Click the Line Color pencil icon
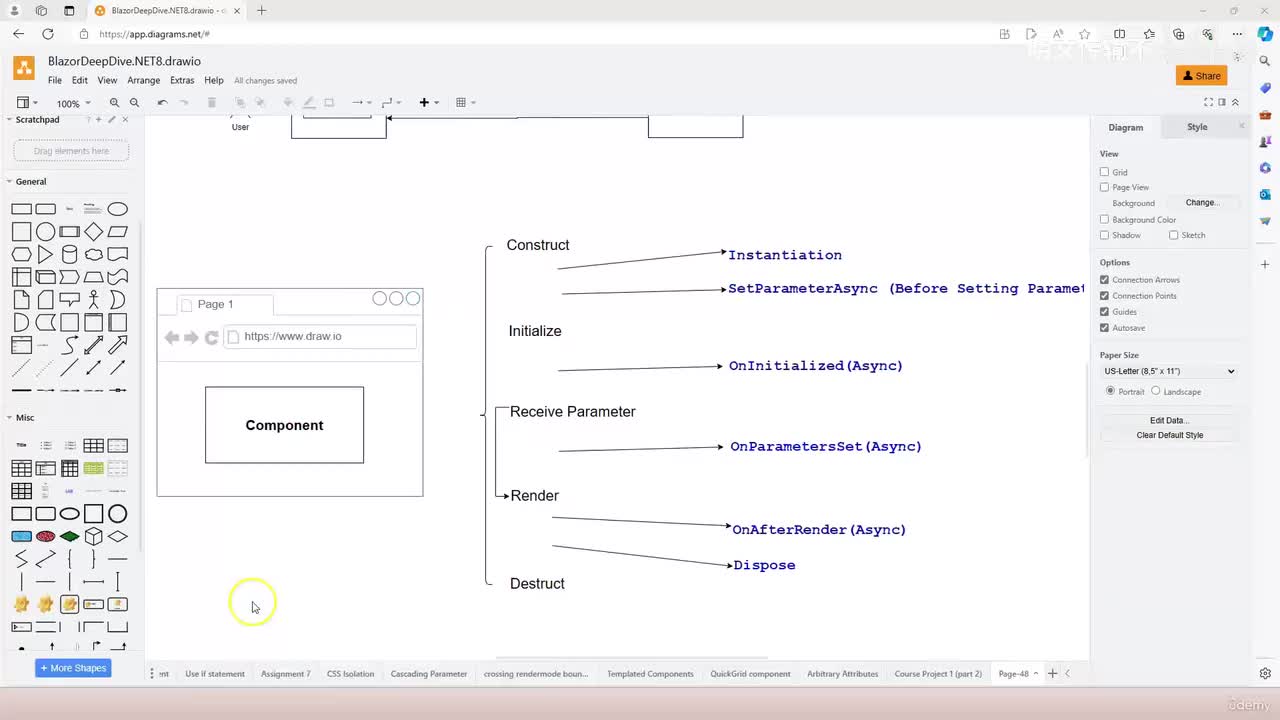 pyautogui.click(x=308, y=103)
